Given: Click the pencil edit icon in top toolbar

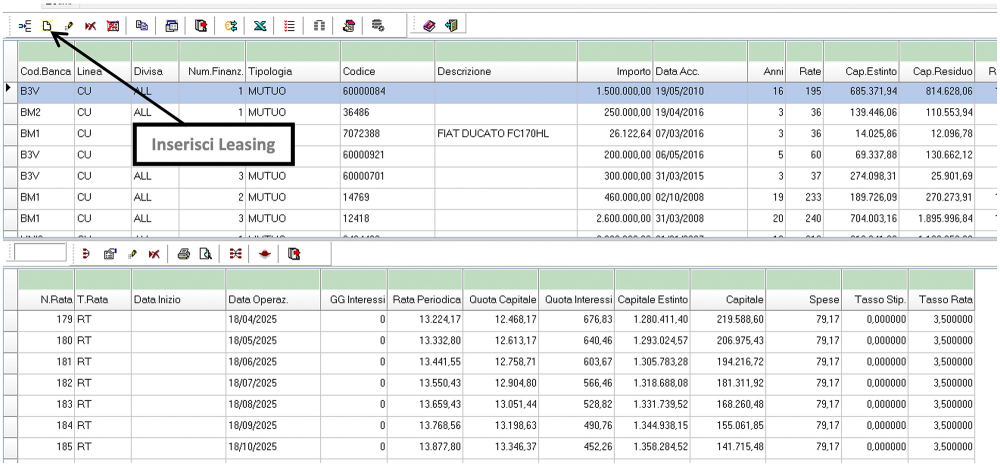Looking at the screenshot, I should [69, 26].
